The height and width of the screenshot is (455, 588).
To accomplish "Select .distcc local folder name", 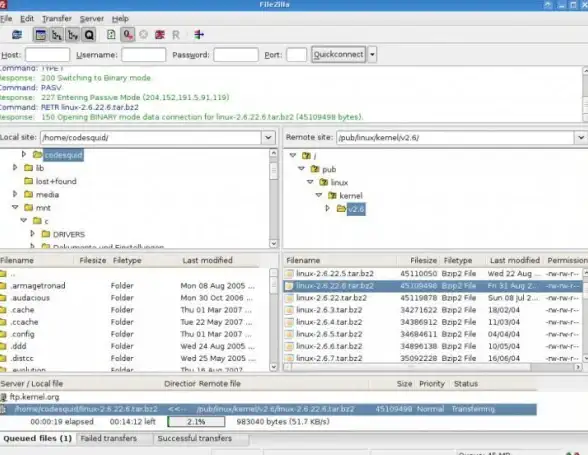I will click(x=22, y=358).
